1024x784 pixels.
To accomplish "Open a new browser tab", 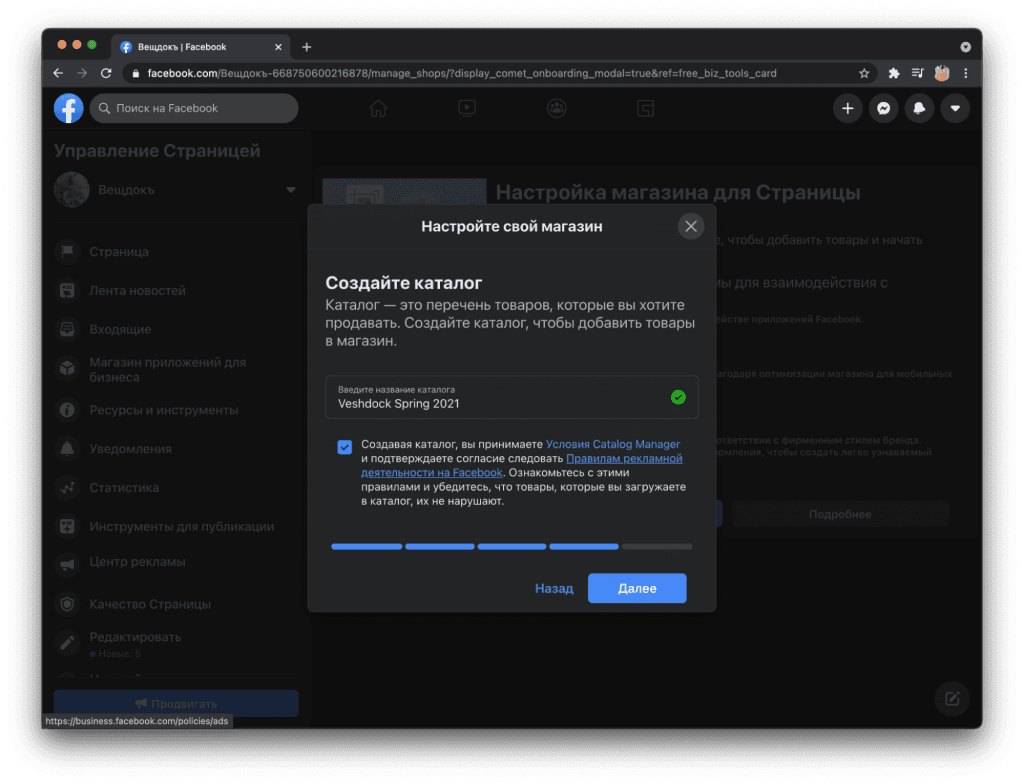I will 306,47.
